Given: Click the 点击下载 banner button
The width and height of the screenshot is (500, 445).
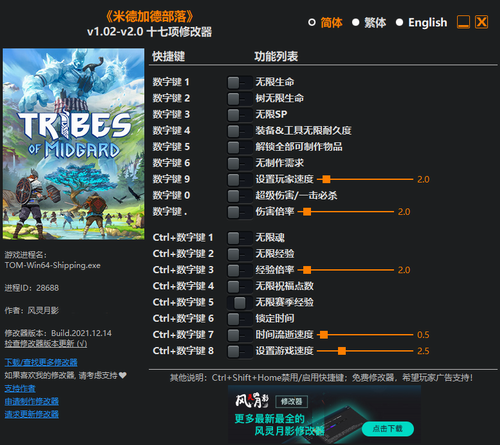Looking at the screenshot, I should [388, 429].
